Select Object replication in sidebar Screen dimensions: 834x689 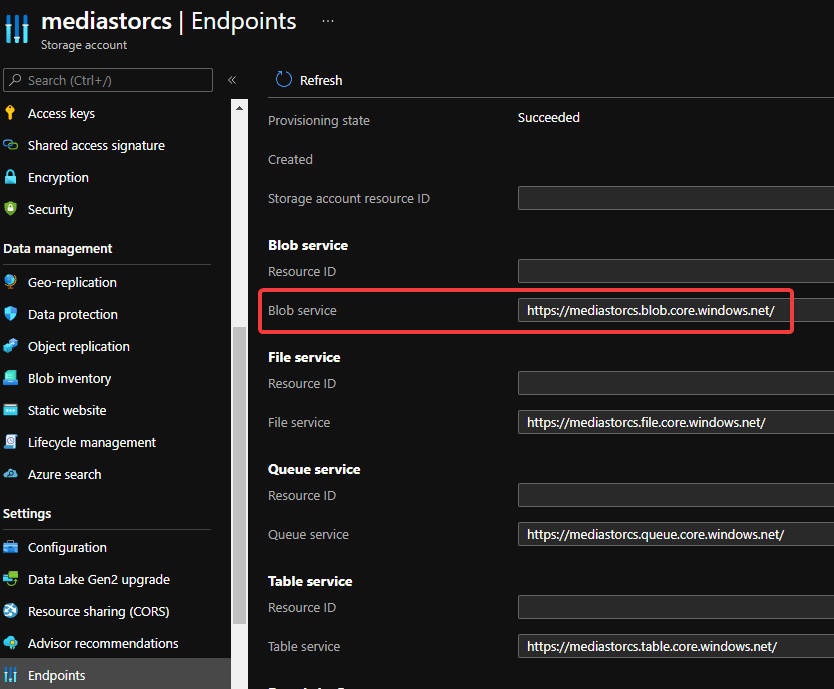point(79,346)
